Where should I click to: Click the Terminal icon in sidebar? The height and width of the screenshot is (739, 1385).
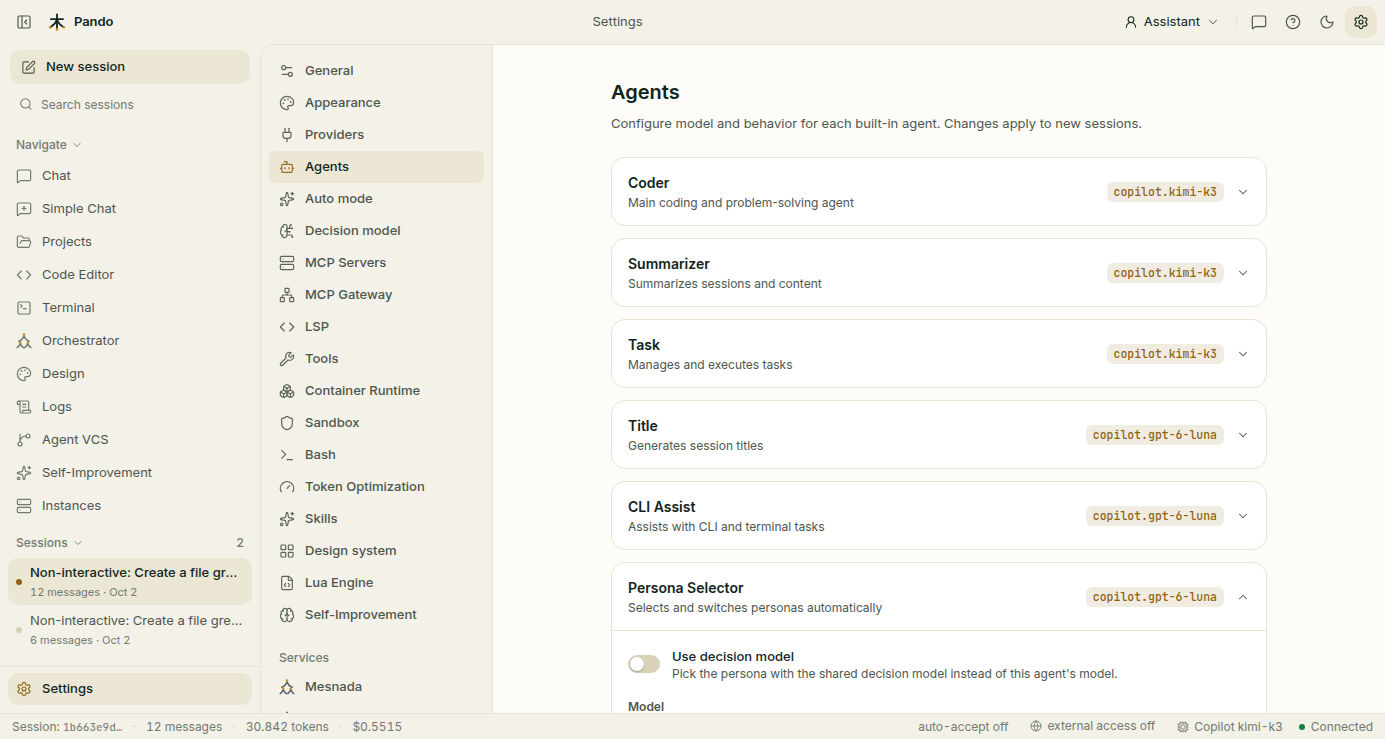pos(24,308)
